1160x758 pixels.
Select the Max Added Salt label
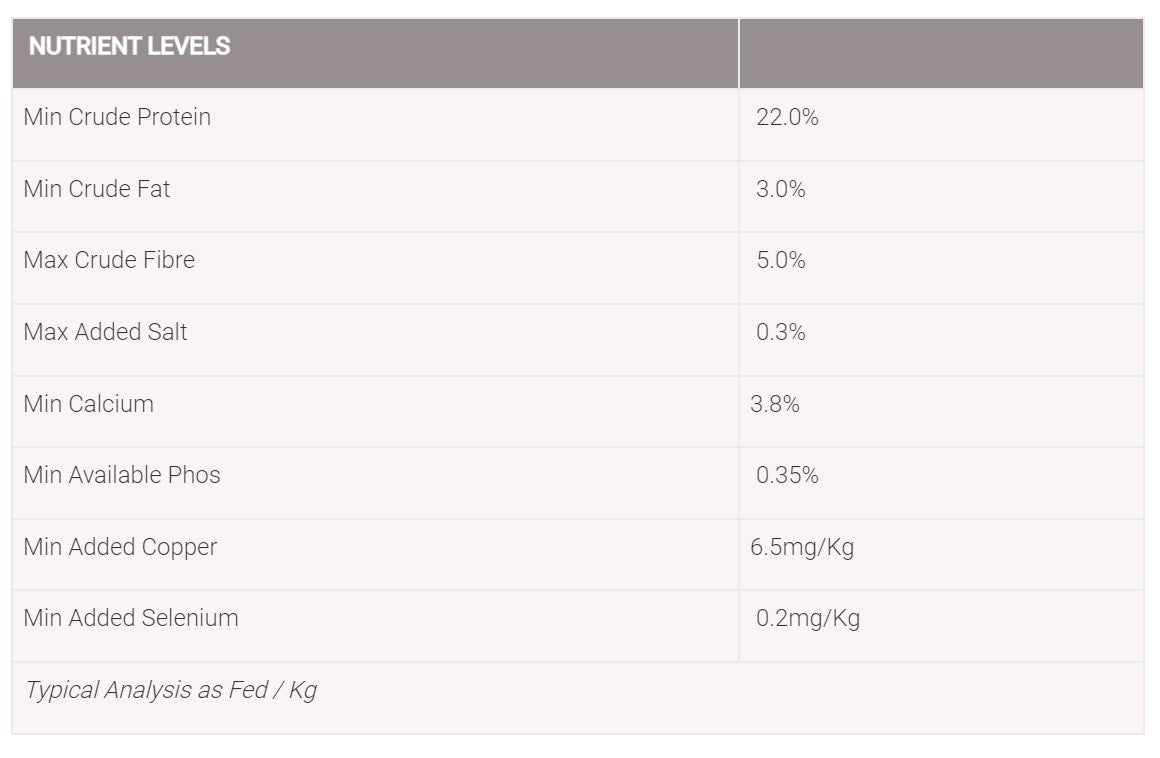pyautogui.click(x=105, y=331)
